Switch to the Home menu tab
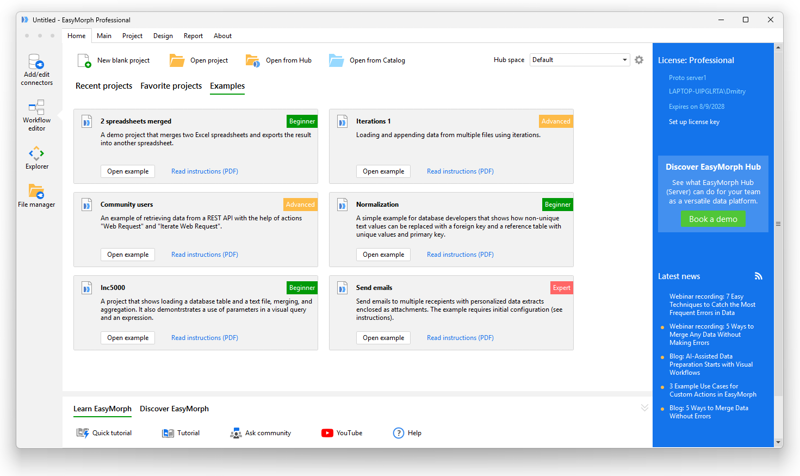This screenshot has width=800, height=476. (77, 36)
